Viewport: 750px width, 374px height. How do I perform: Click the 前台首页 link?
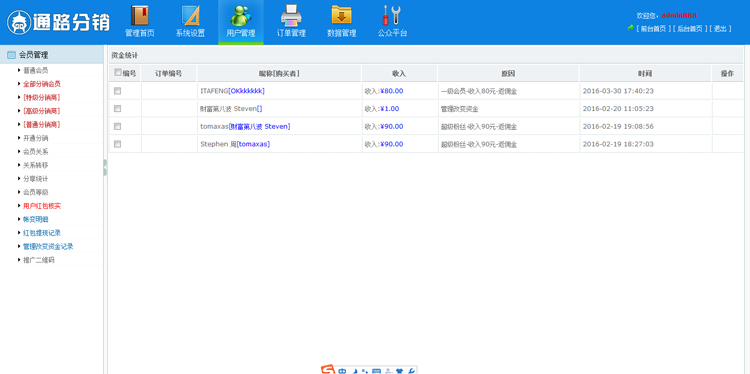tap(653, 29)
